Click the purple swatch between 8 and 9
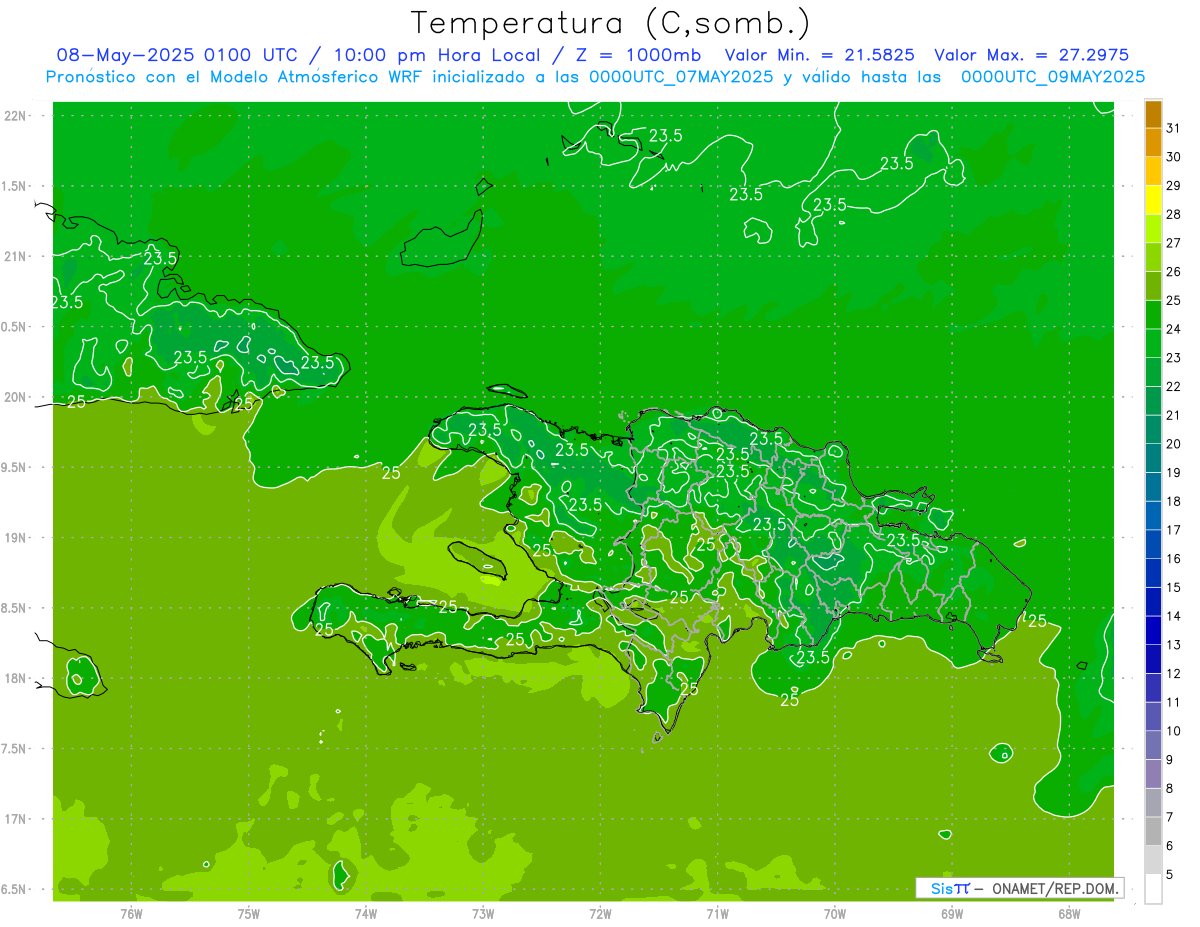 (1153, 774)
